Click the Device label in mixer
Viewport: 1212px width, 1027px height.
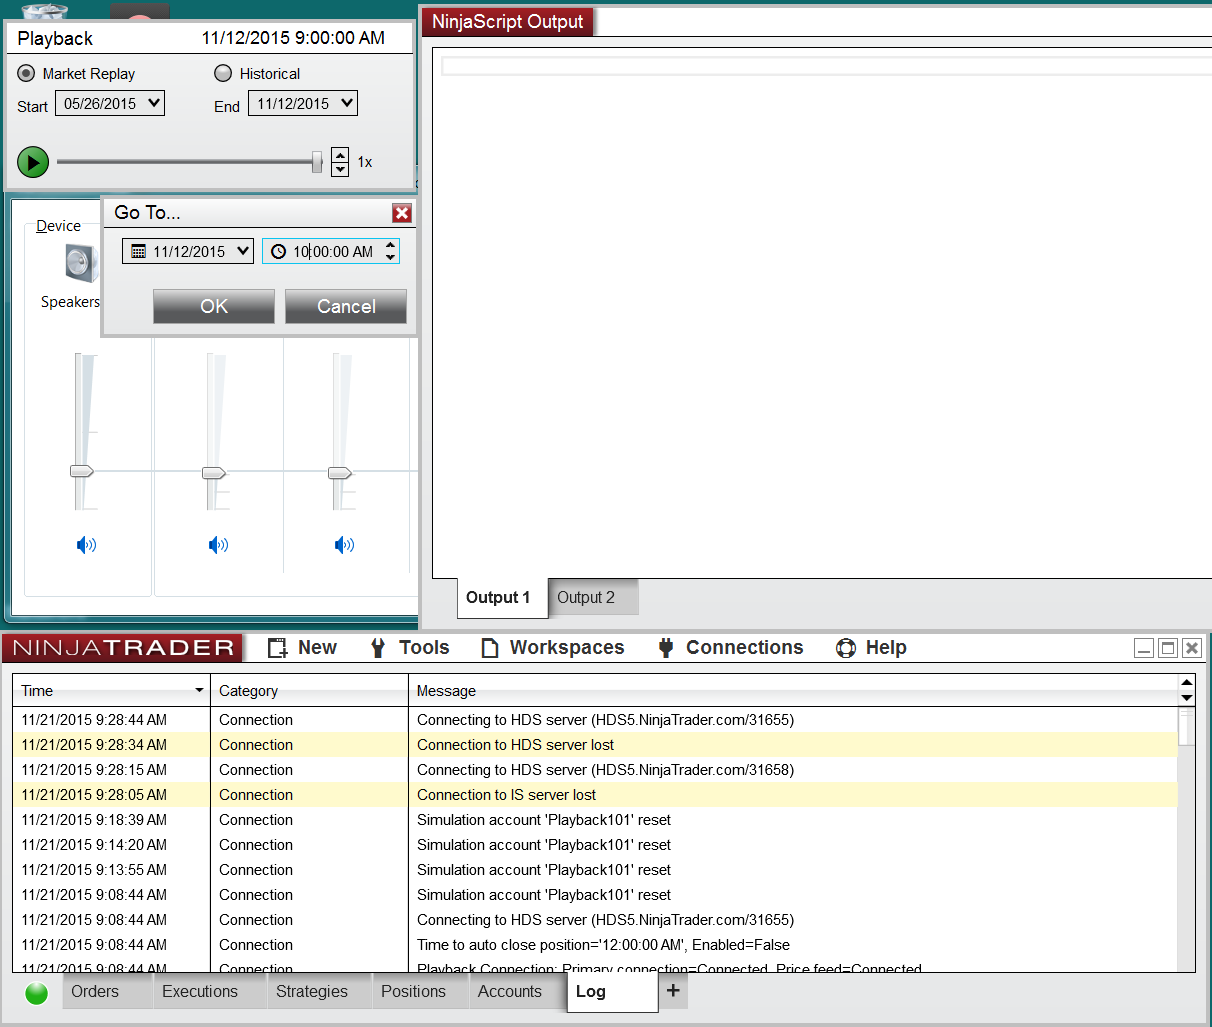58,226
